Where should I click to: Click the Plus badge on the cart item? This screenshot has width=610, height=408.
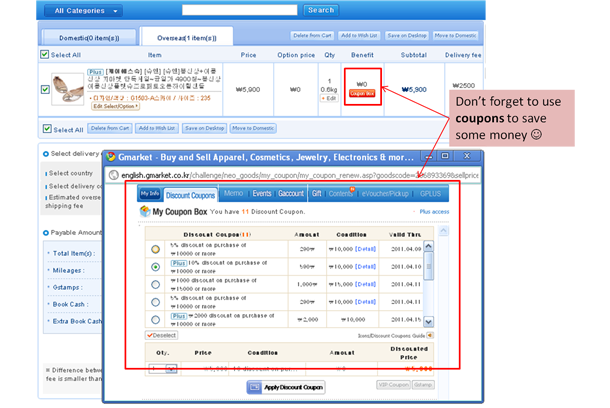(x=95, y=72)
